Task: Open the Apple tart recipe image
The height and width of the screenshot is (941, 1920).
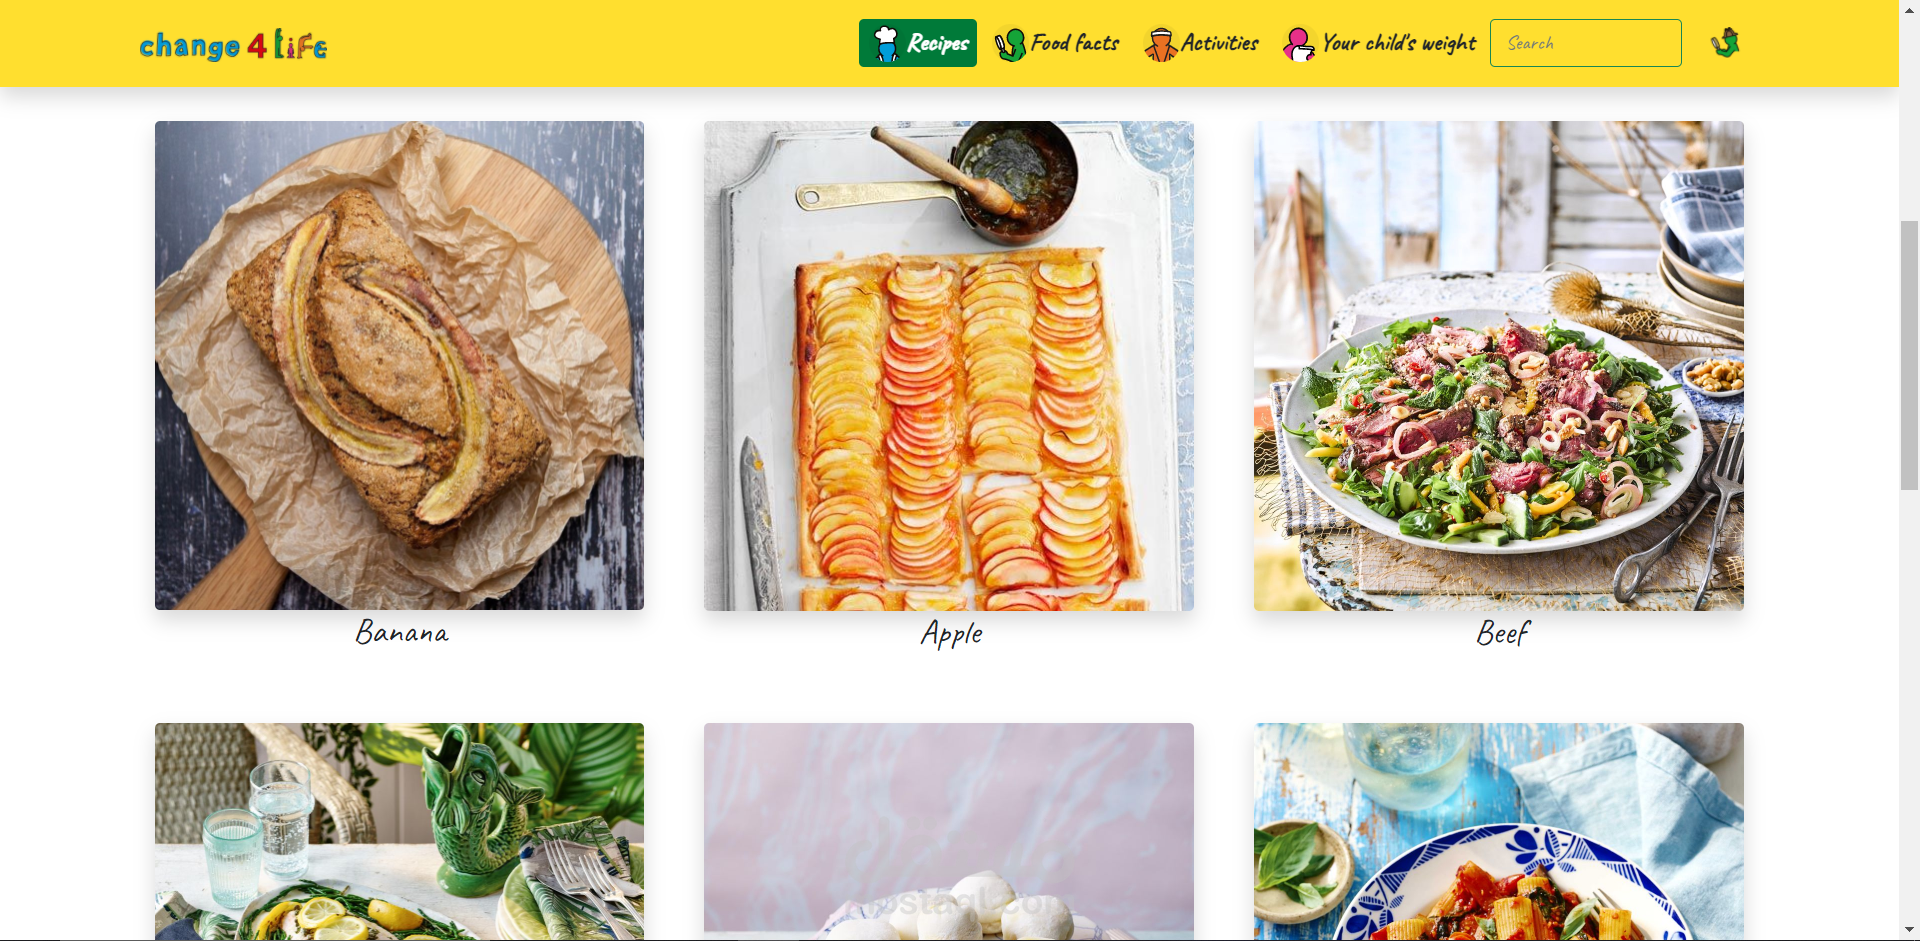Action: click(949, 366)
